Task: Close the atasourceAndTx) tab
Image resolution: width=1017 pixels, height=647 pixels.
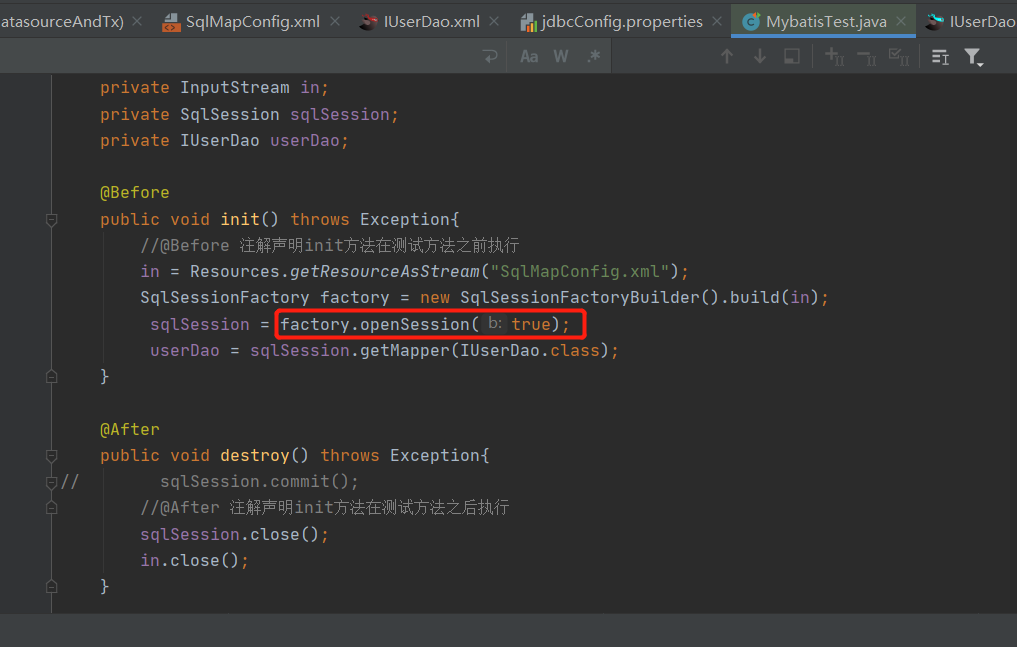Action: click(137, 21)
